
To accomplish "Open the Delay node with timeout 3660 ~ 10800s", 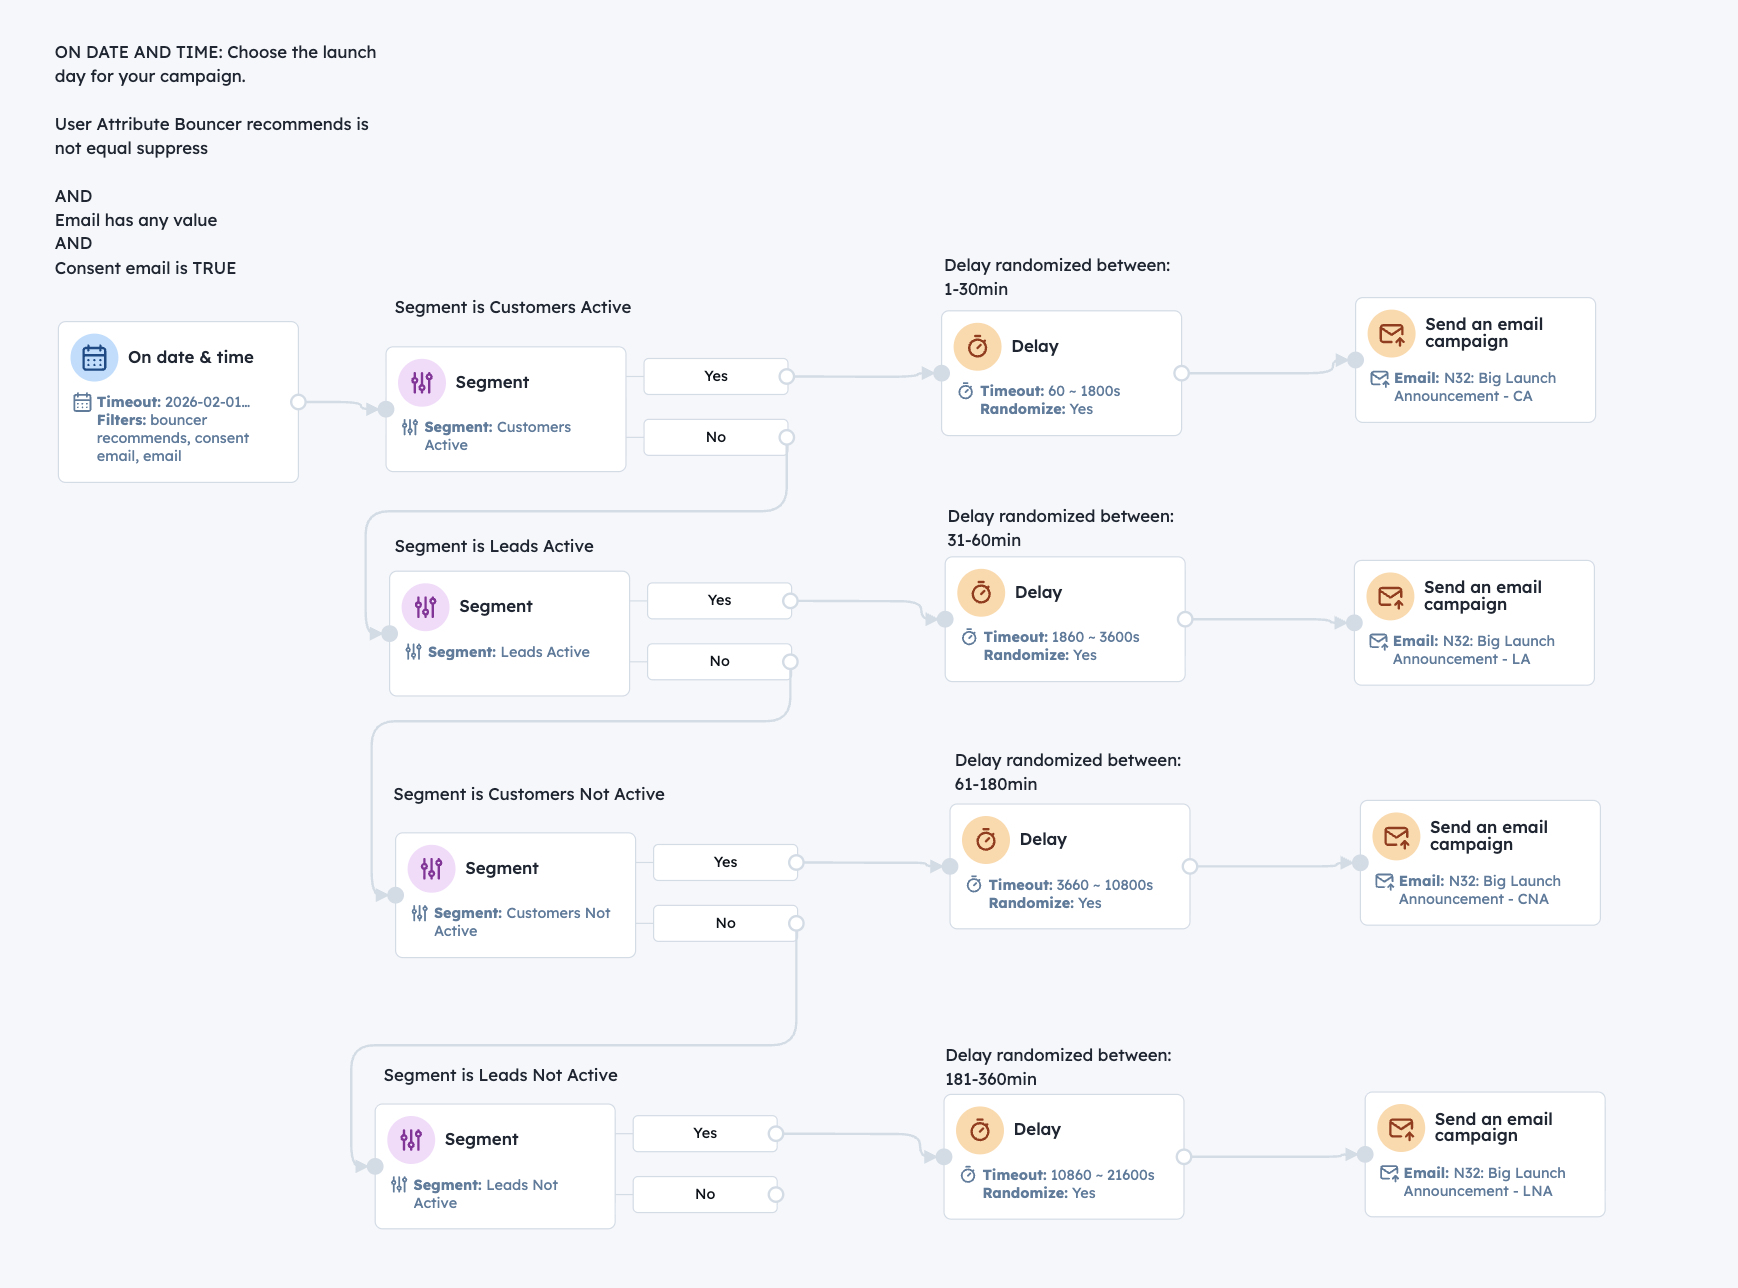I will (1069, 866).
